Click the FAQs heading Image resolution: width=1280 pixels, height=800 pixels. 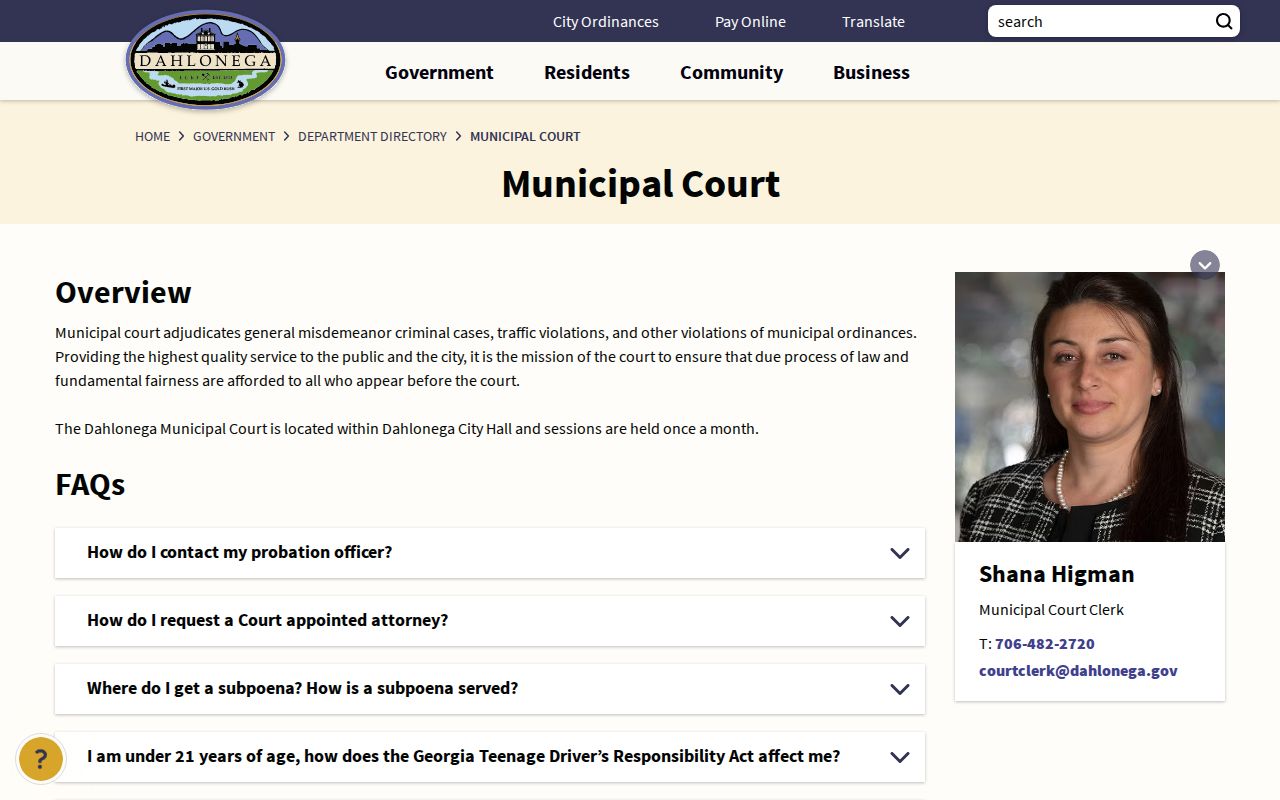pyautogui.click(x=90, y=484)
